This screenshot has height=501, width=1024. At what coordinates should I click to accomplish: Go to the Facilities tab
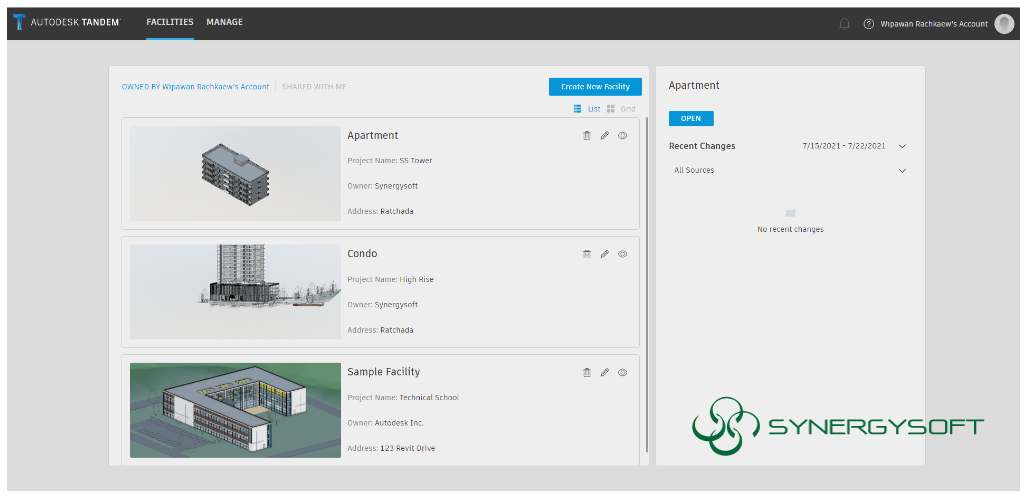pos(170,22)
